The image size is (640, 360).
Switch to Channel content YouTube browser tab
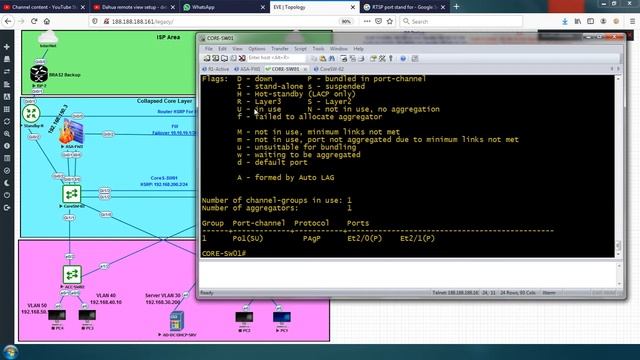44,7
